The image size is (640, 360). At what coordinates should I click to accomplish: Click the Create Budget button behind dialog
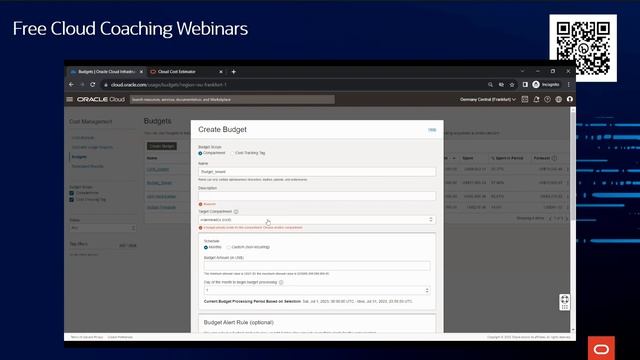[x=162, y=146]
